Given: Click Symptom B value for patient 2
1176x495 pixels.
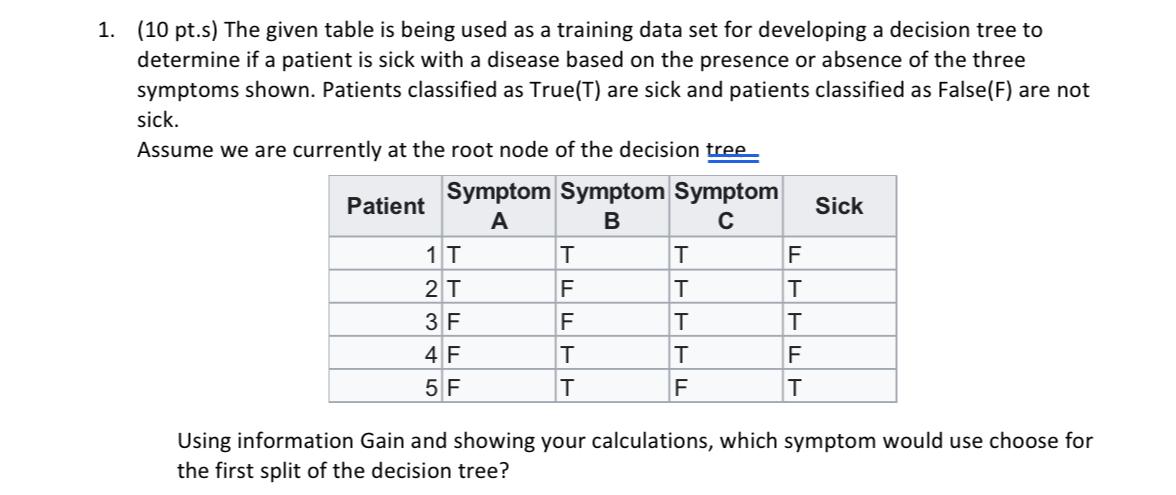Looking at the screenshot, I should (612, 287).
